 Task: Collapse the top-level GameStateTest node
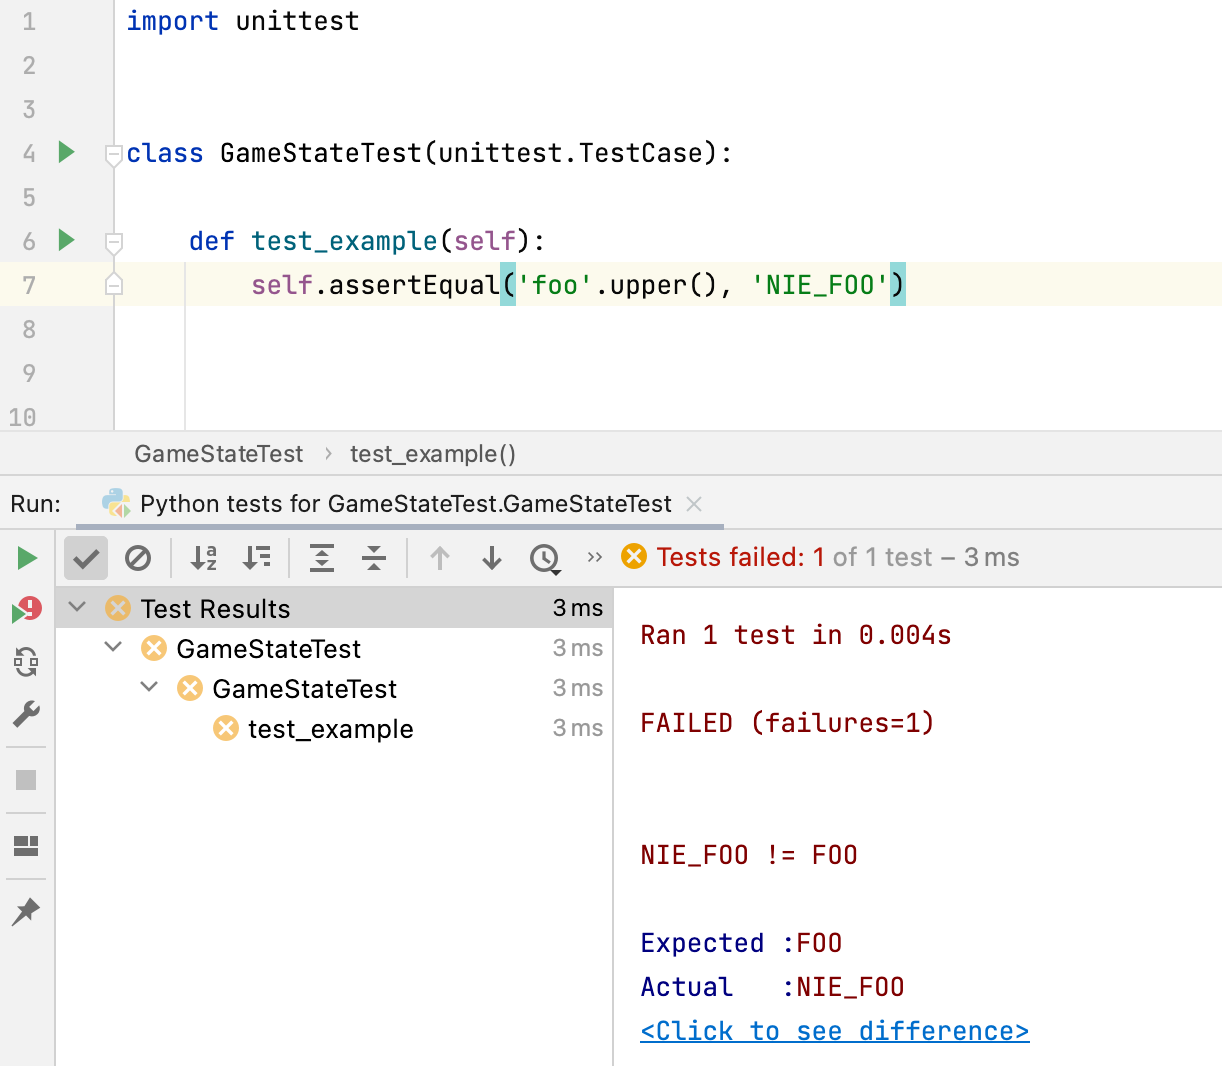point(114,648)
